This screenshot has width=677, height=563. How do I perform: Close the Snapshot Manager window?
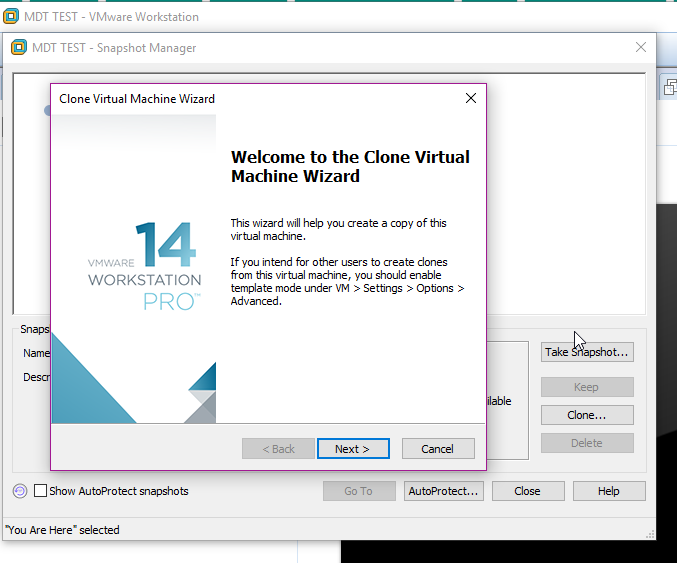[641, 47]
